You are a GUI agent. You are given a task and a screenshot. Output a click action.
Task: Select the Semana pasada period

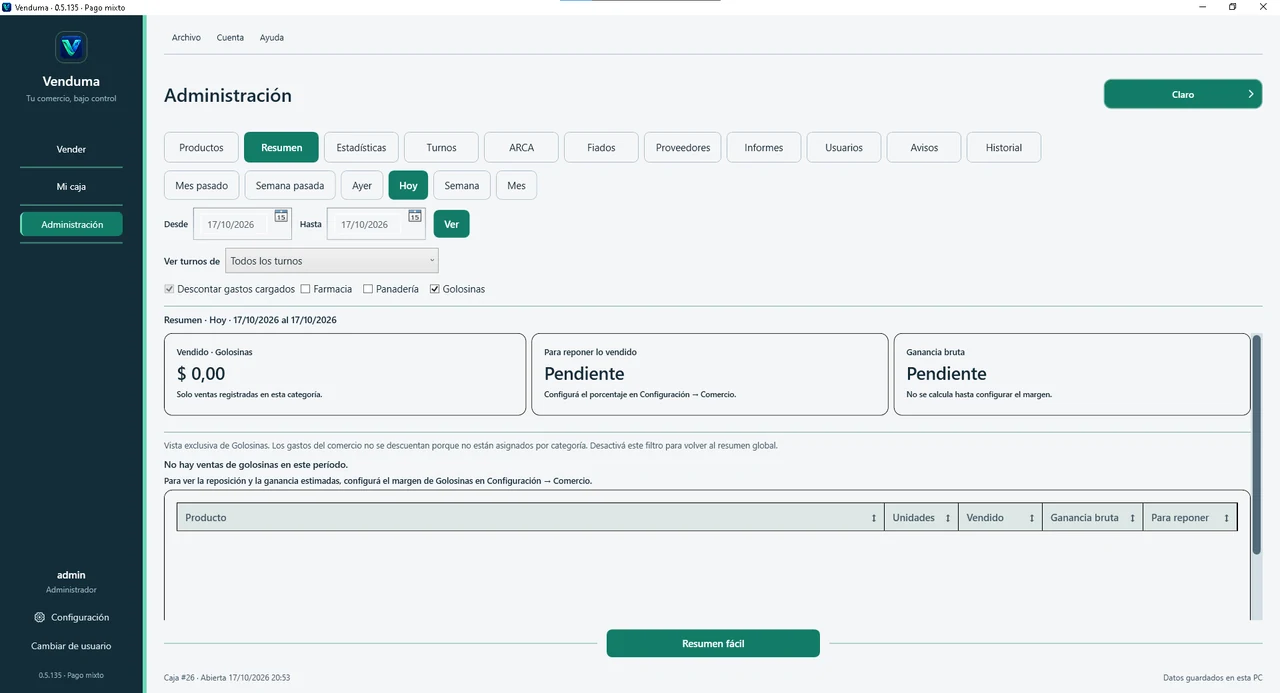(290, 186)
